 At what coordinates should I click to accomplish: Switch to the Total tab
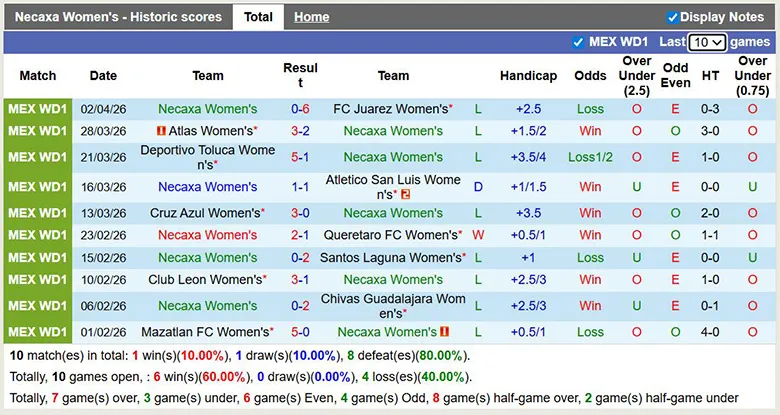(258, 17)
